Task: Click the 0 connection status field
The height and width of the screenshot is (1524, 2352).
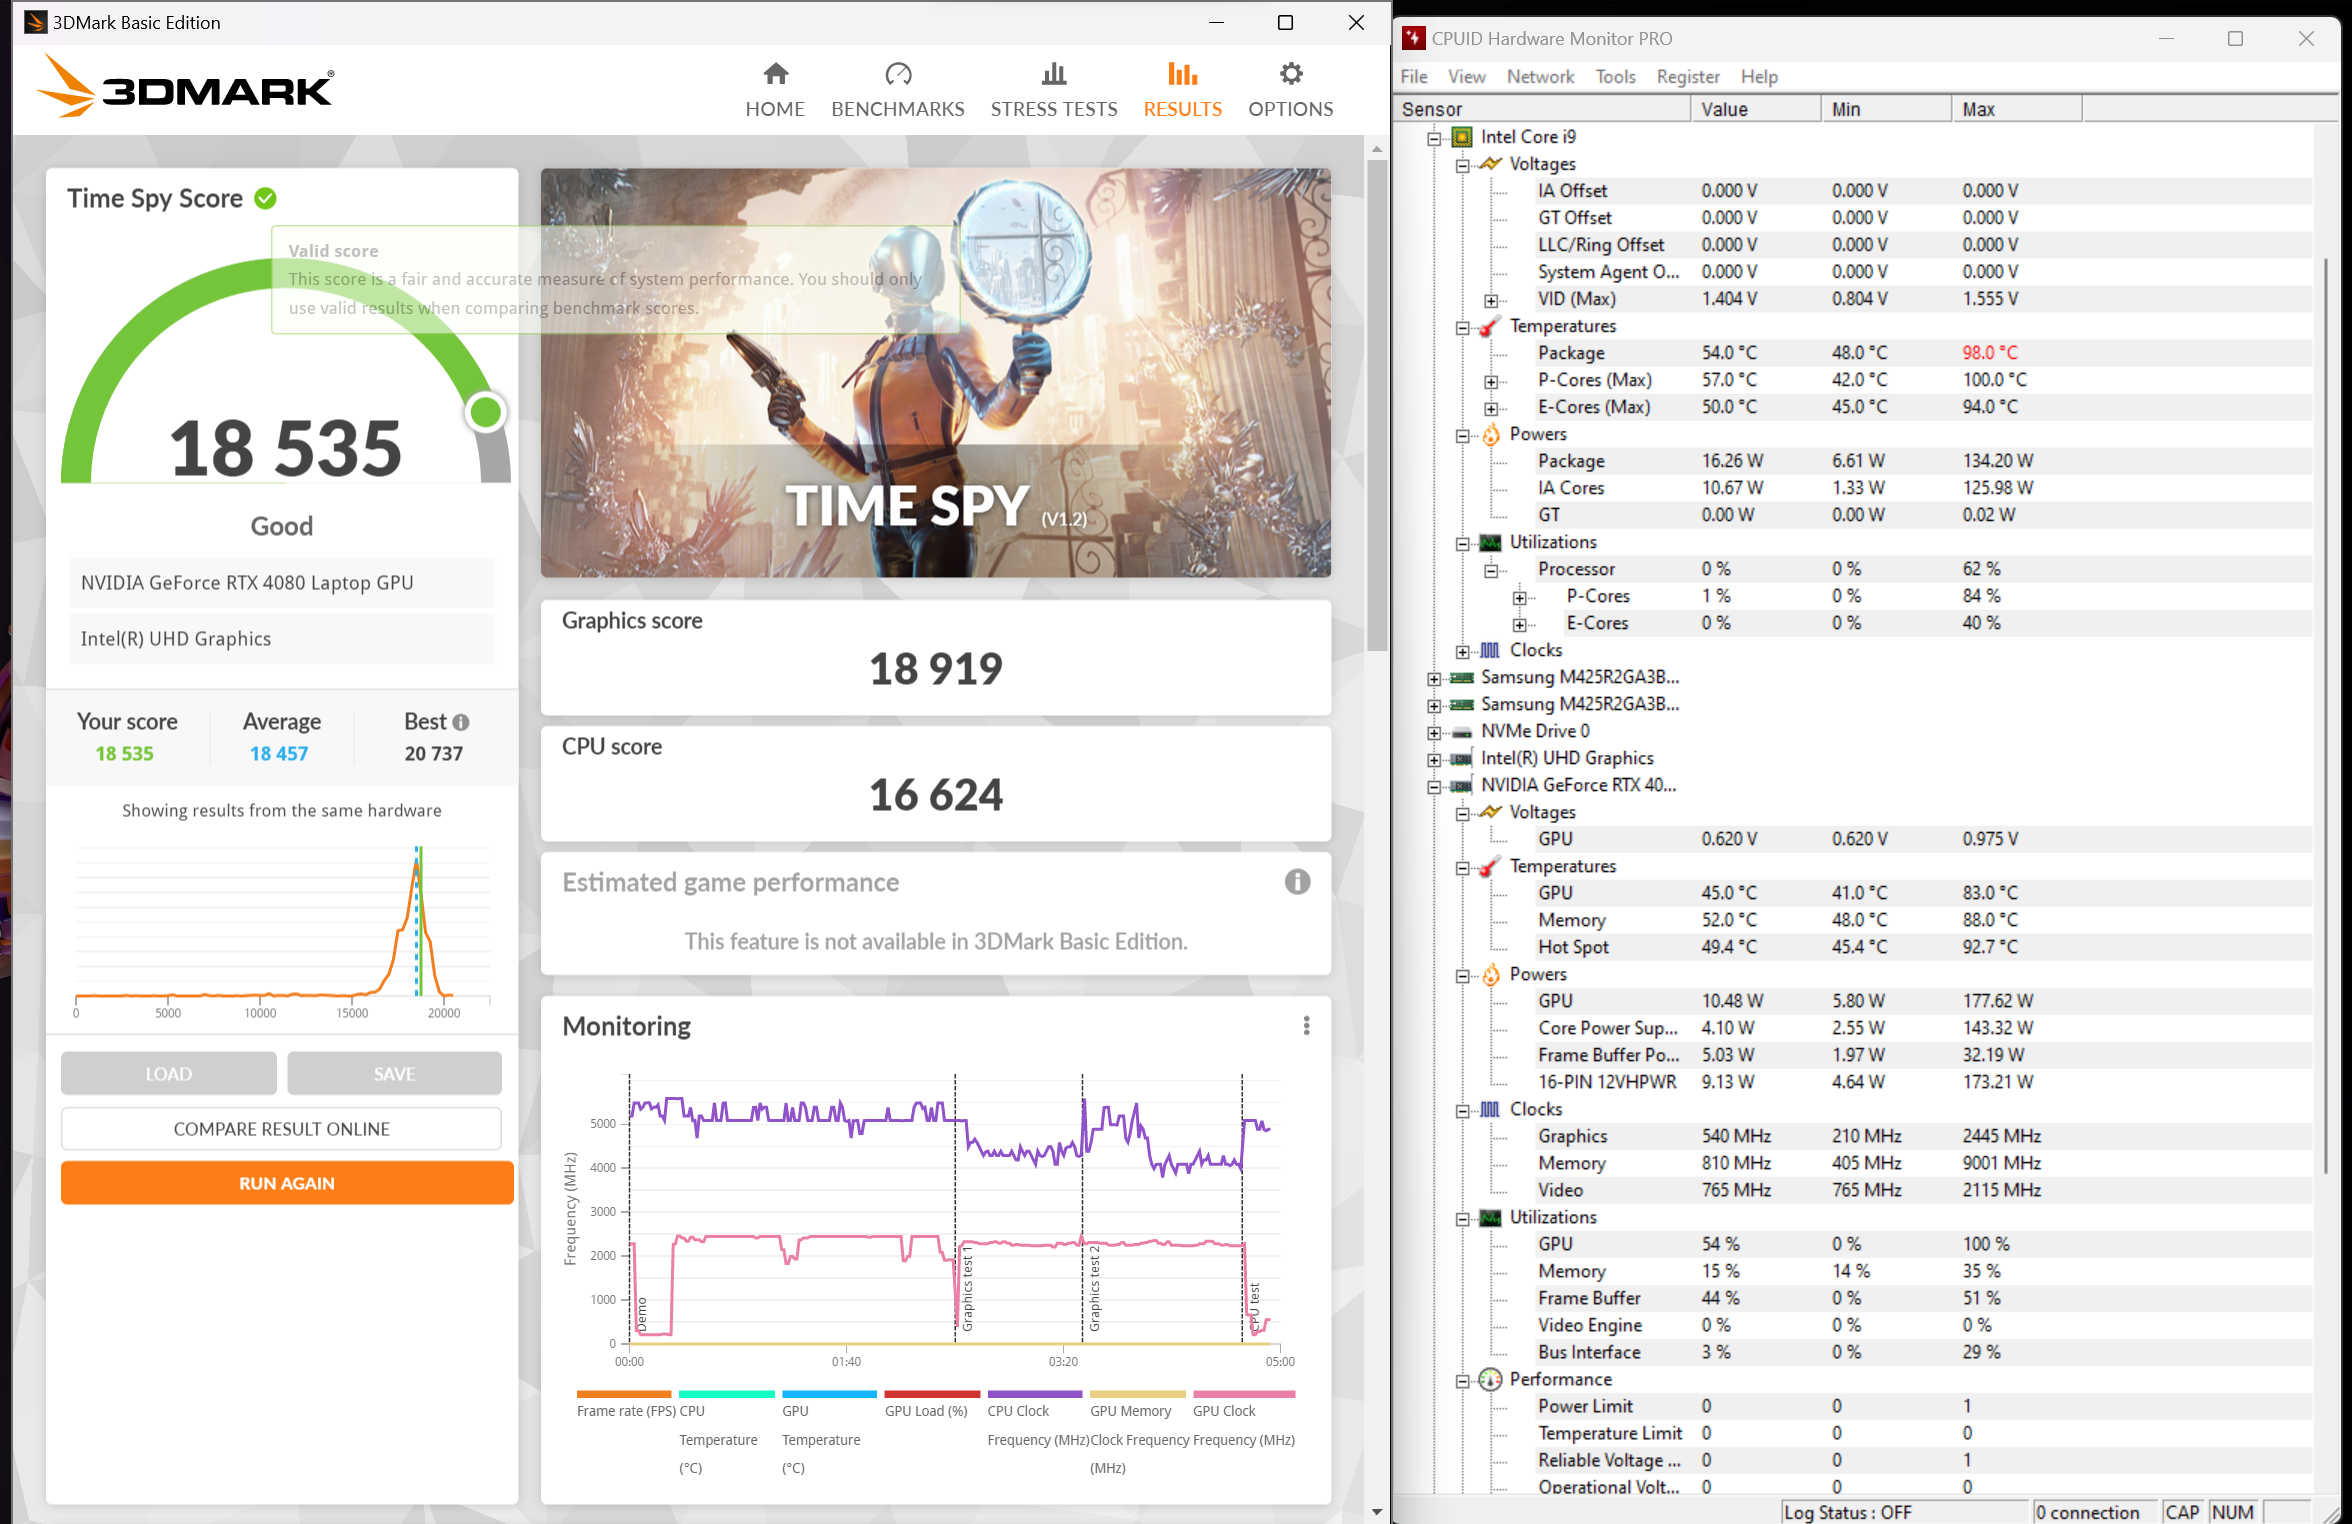Action: 2094,1512
